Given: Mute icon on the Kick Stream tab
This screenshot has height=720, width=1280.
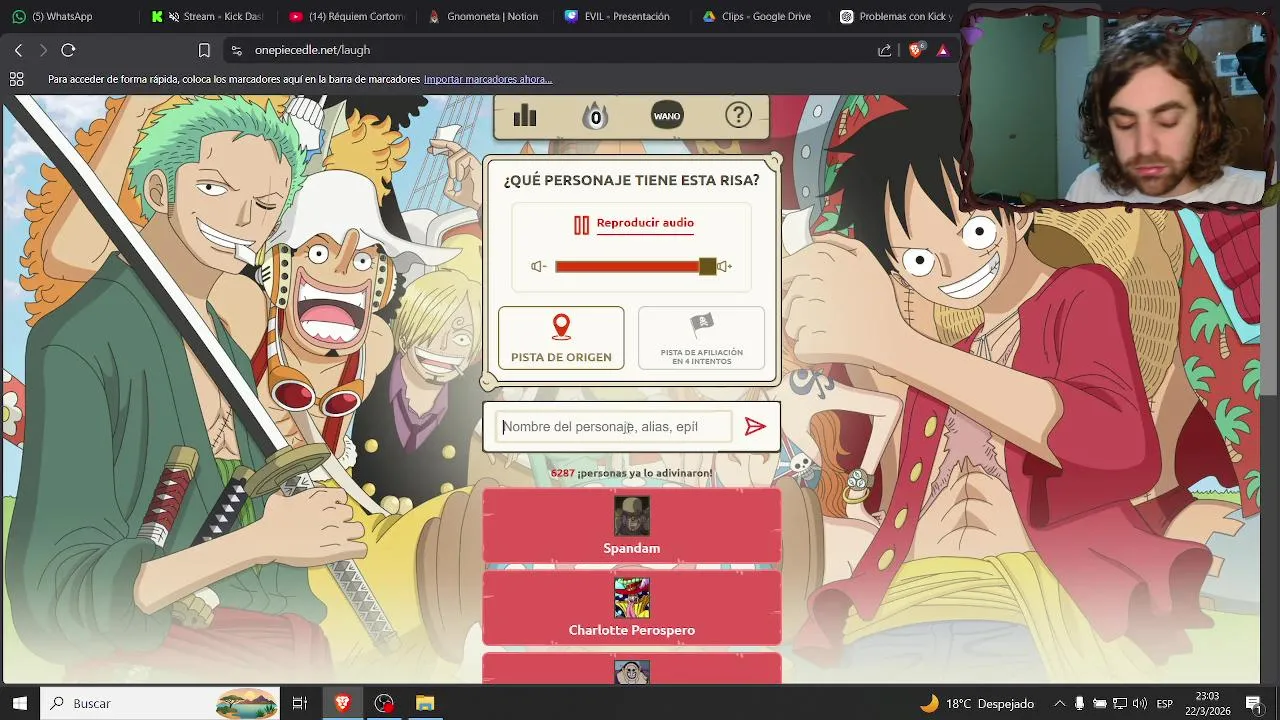Looking at the screenshot, I should pos(174,16).
